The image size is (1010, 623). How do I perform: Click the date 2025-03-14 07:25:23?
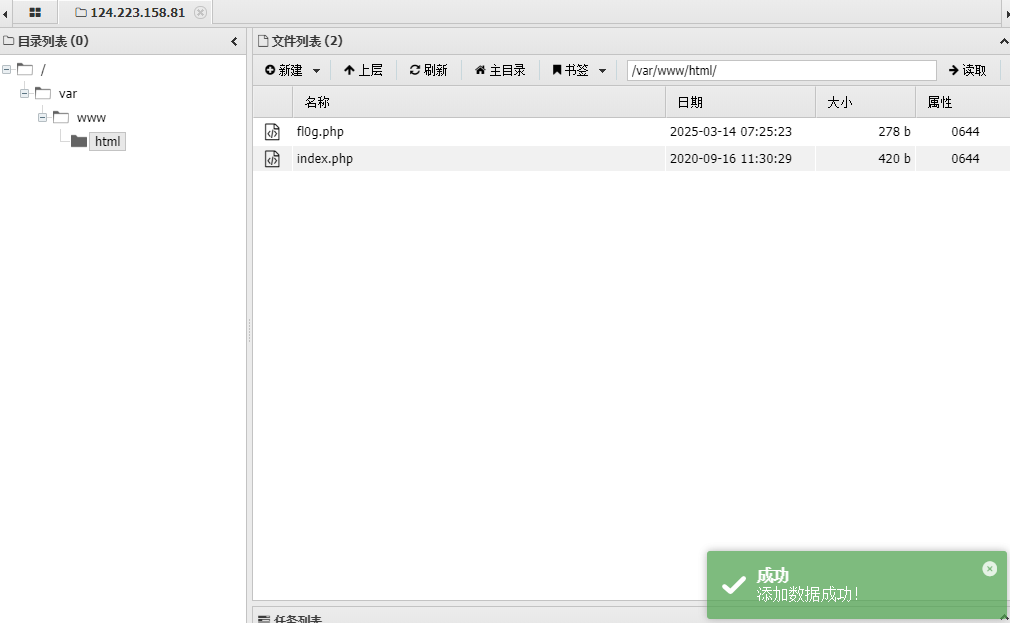click(x=730, y=131)
